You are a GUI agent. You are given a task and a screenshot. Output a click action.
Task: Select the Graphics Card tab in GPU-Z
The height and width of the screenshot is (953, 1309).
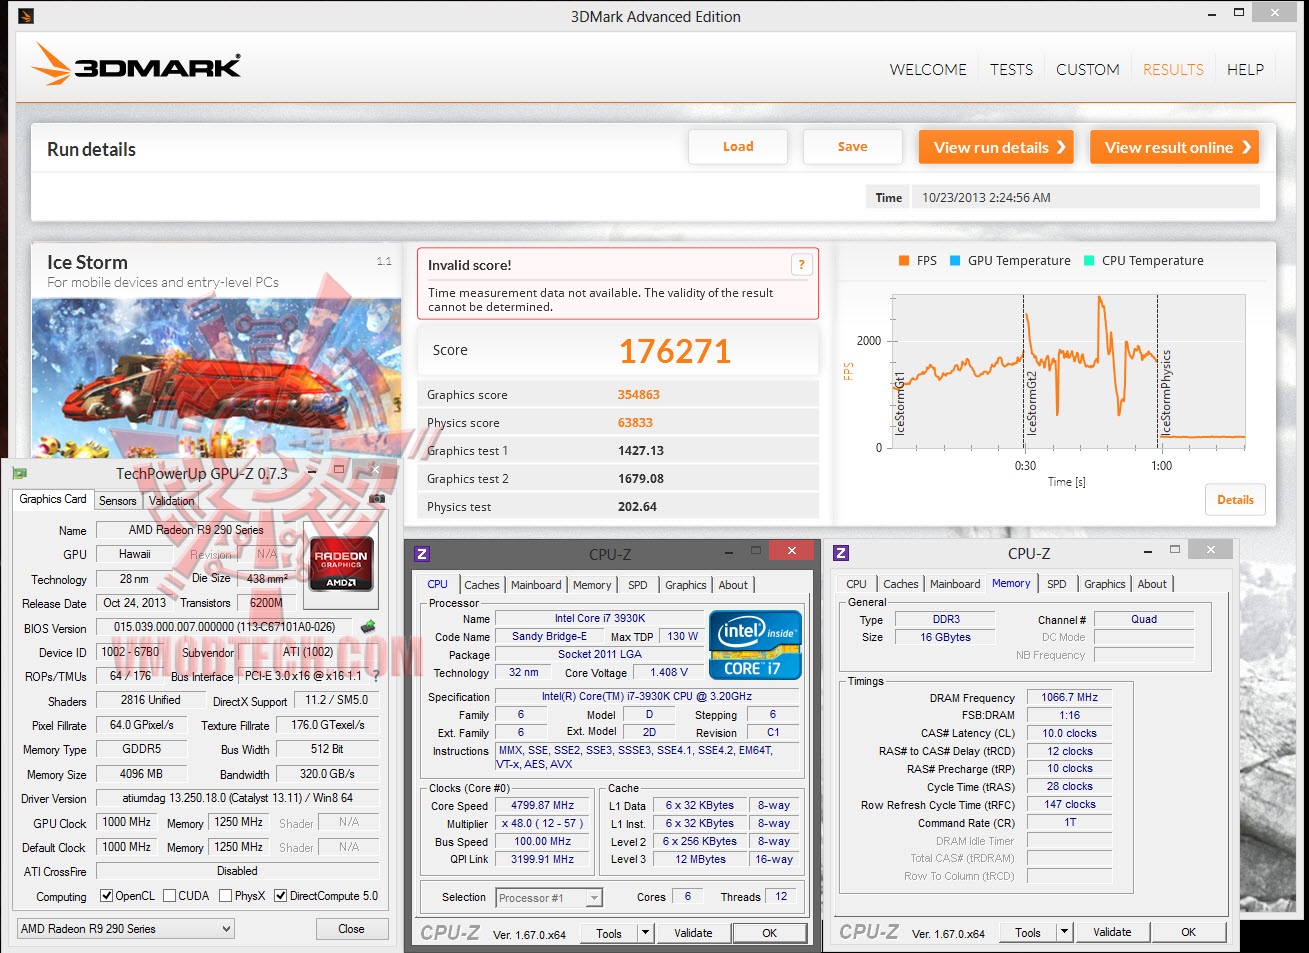tap(53, 499)
